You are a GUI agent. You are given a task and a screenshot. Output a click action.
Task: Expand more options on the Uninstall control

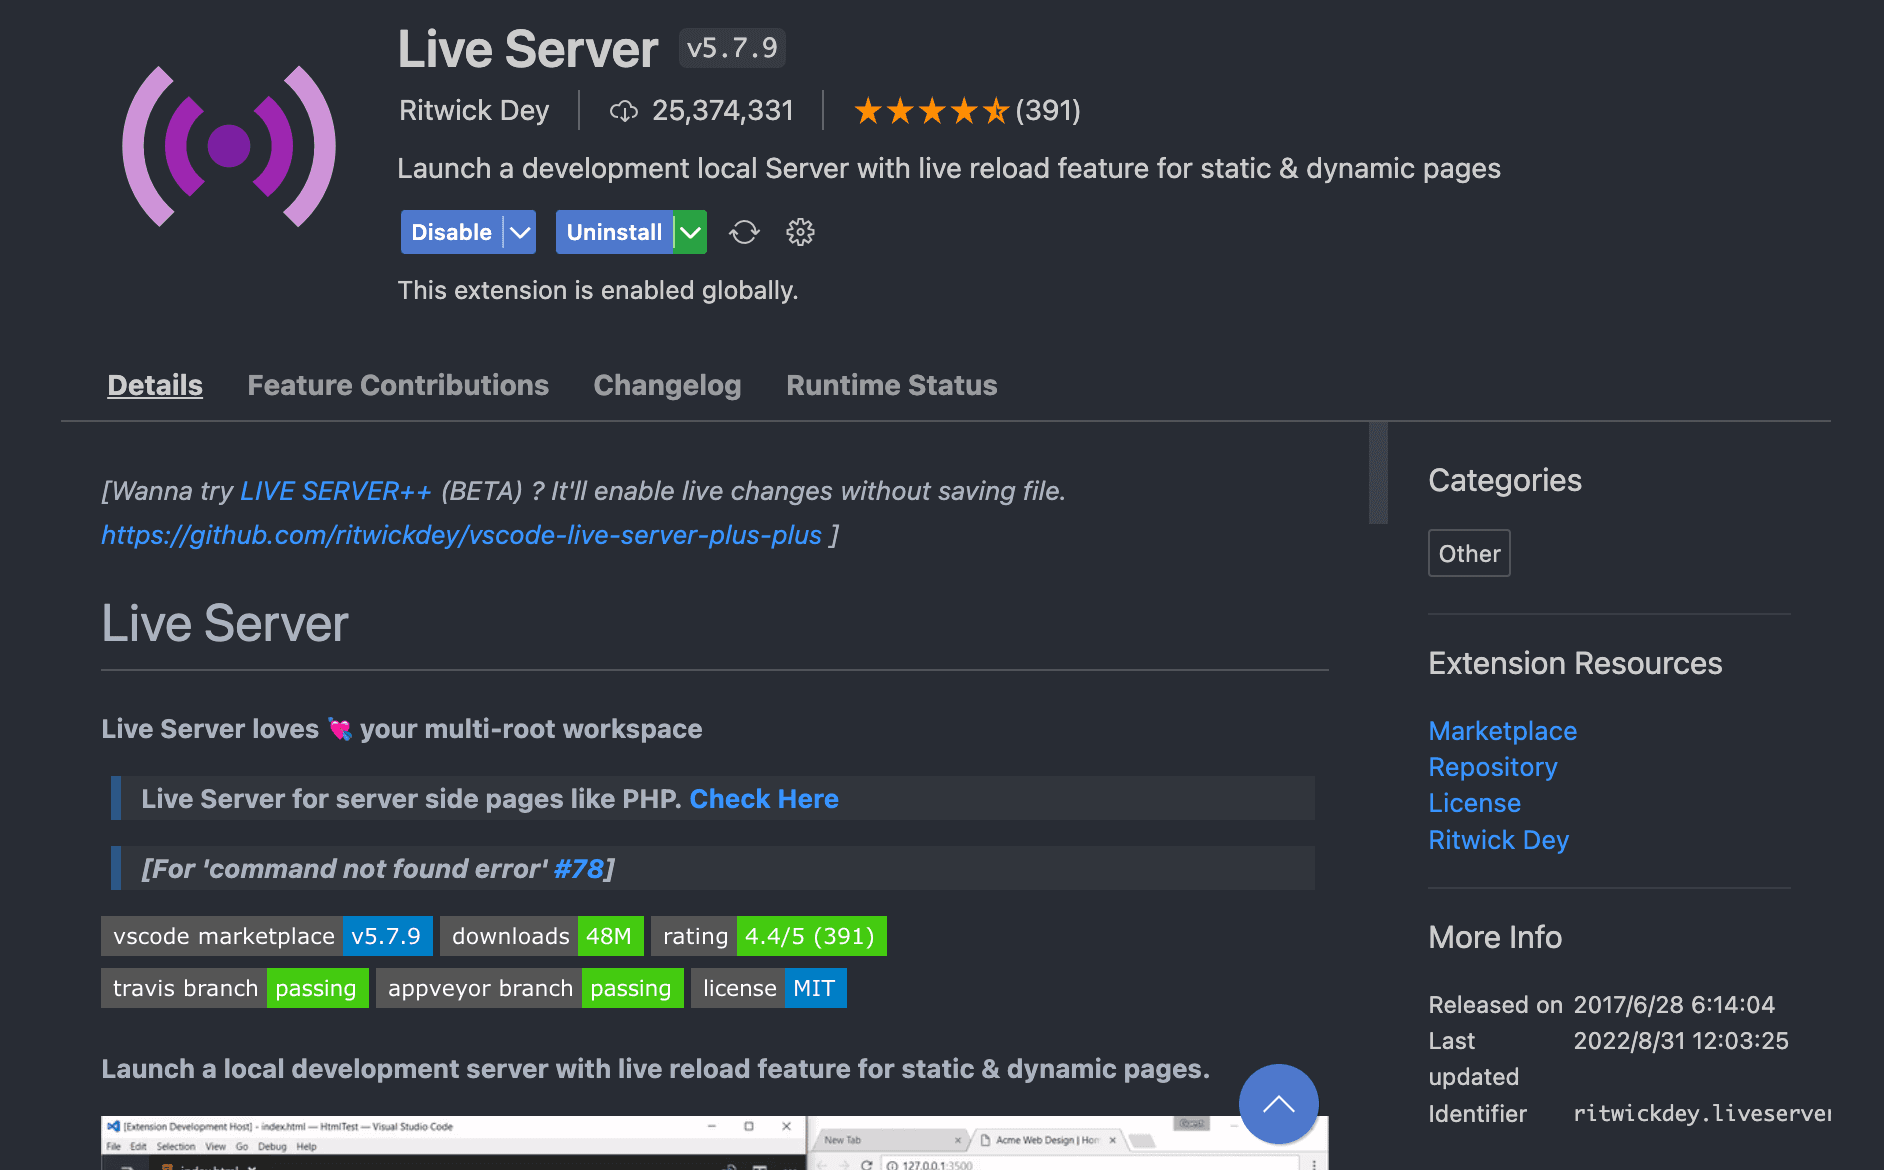[690, 231]
